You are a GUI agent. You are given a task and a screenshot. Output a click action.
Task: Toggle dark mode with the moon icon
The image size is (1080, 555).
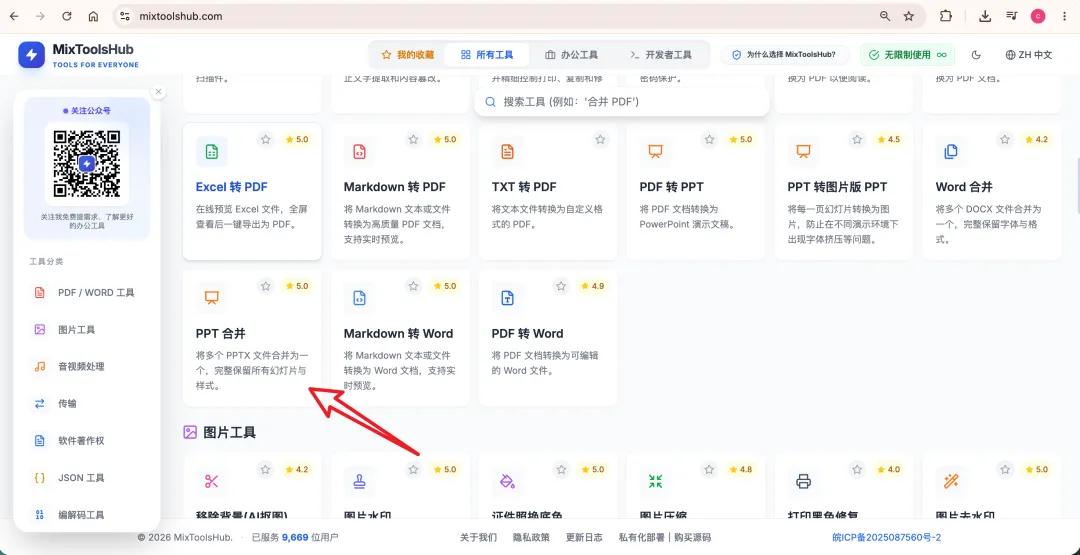click(x=976, y=55)
